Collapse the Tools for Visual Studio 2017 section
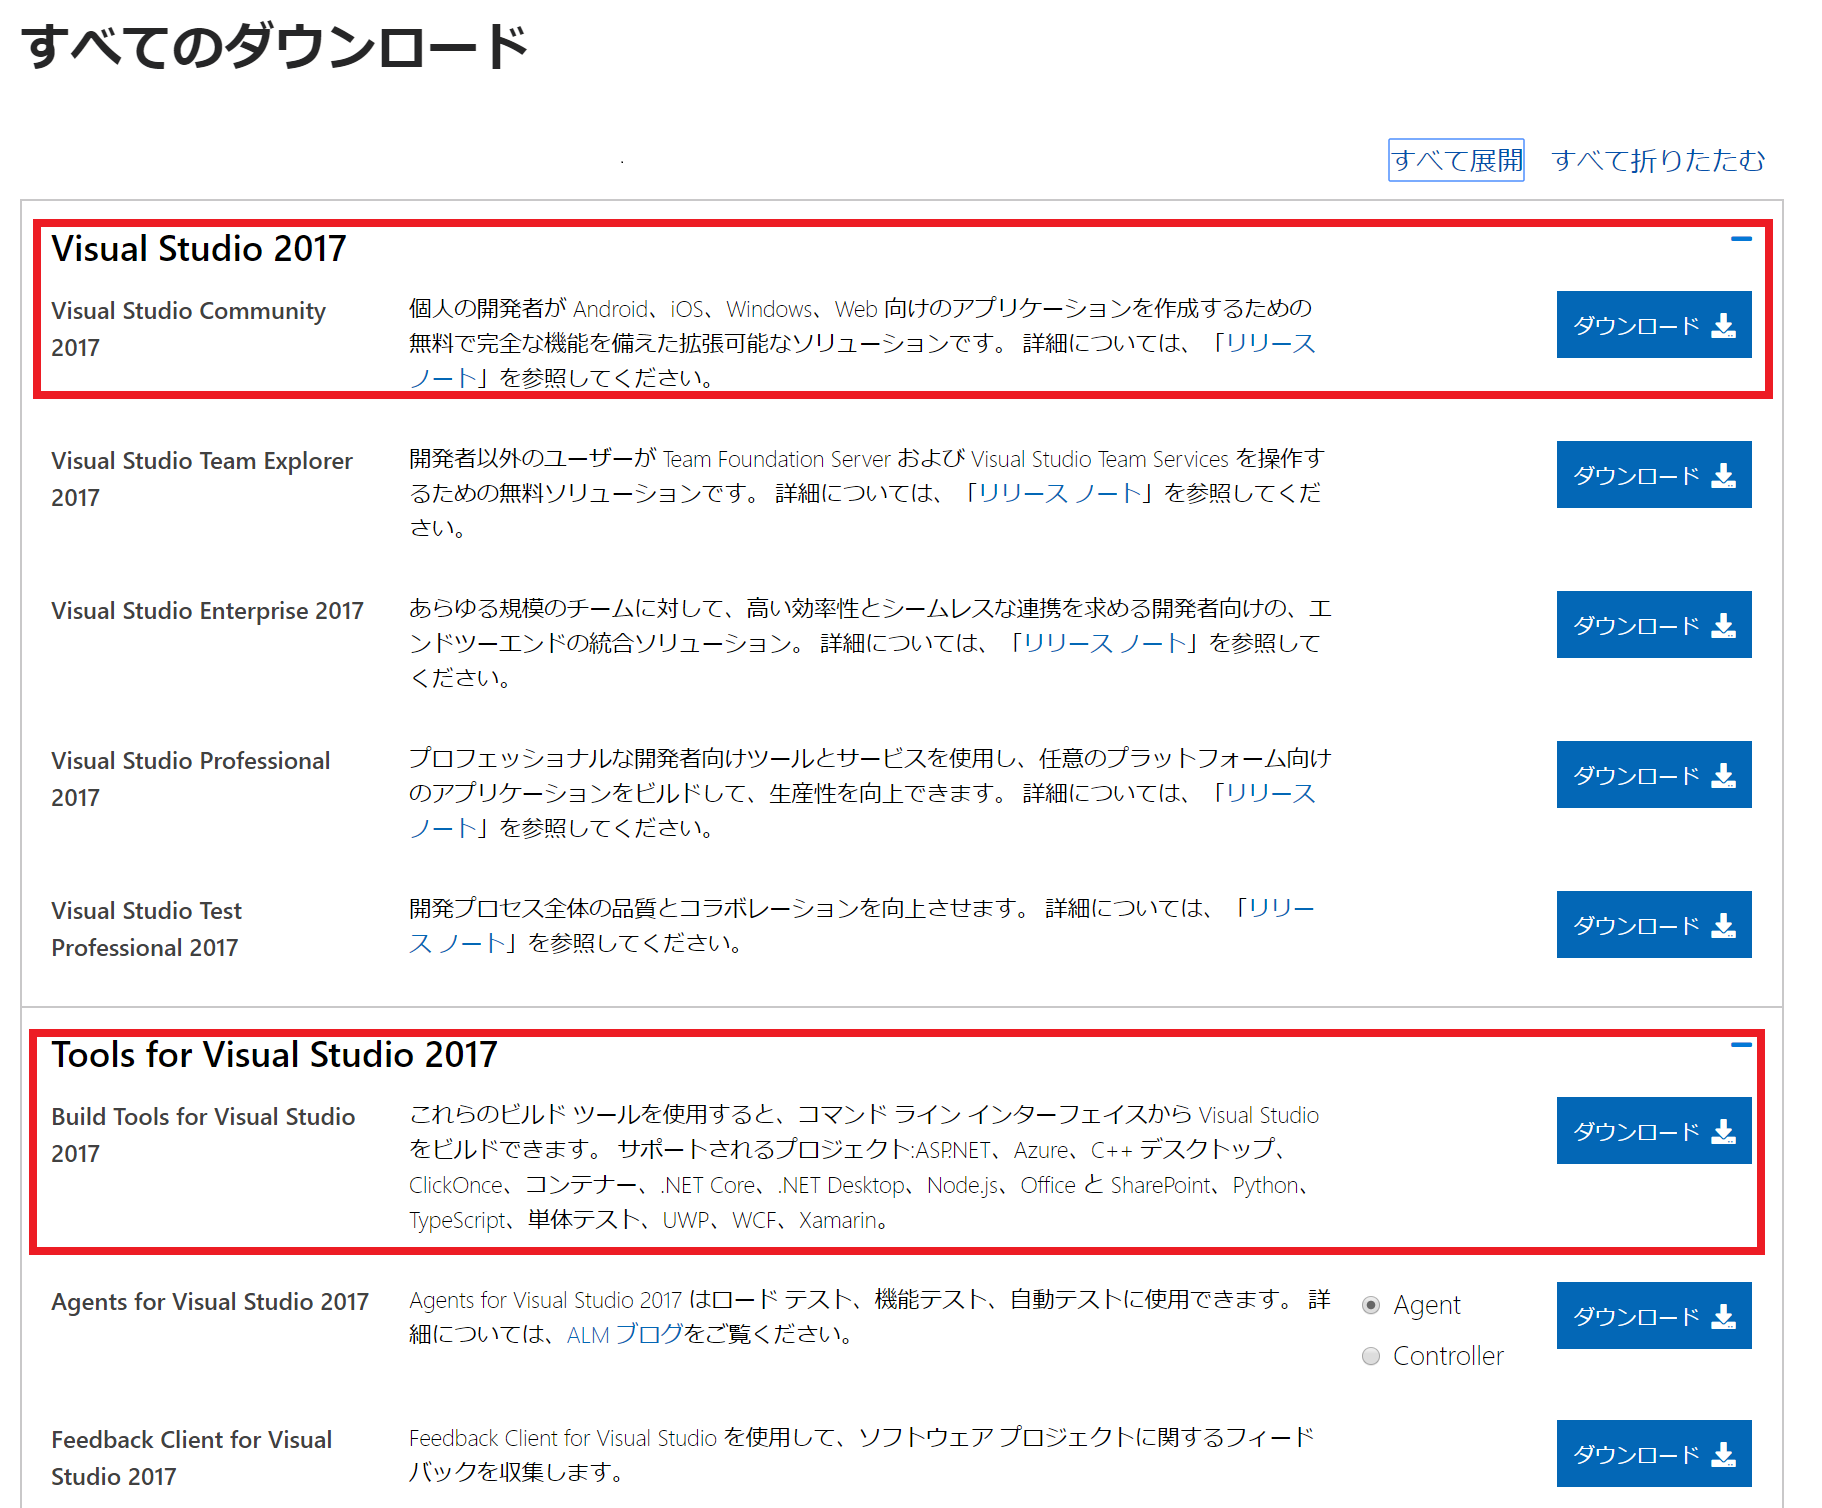The height and width of the screenshot is (1508, 1822). 1740,1043
